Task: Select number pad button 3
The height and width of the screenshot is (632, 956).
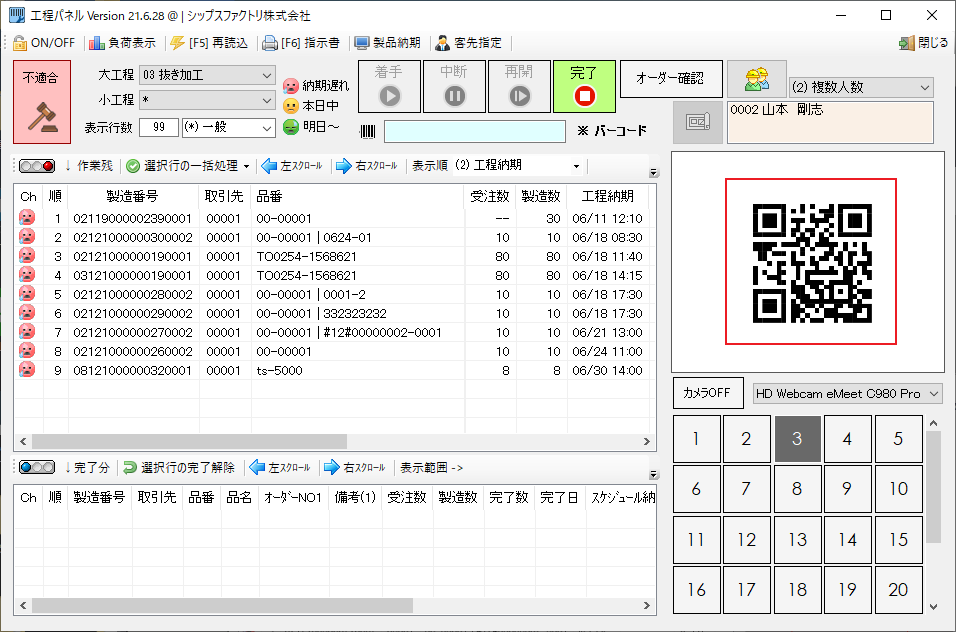Action: 797,439
